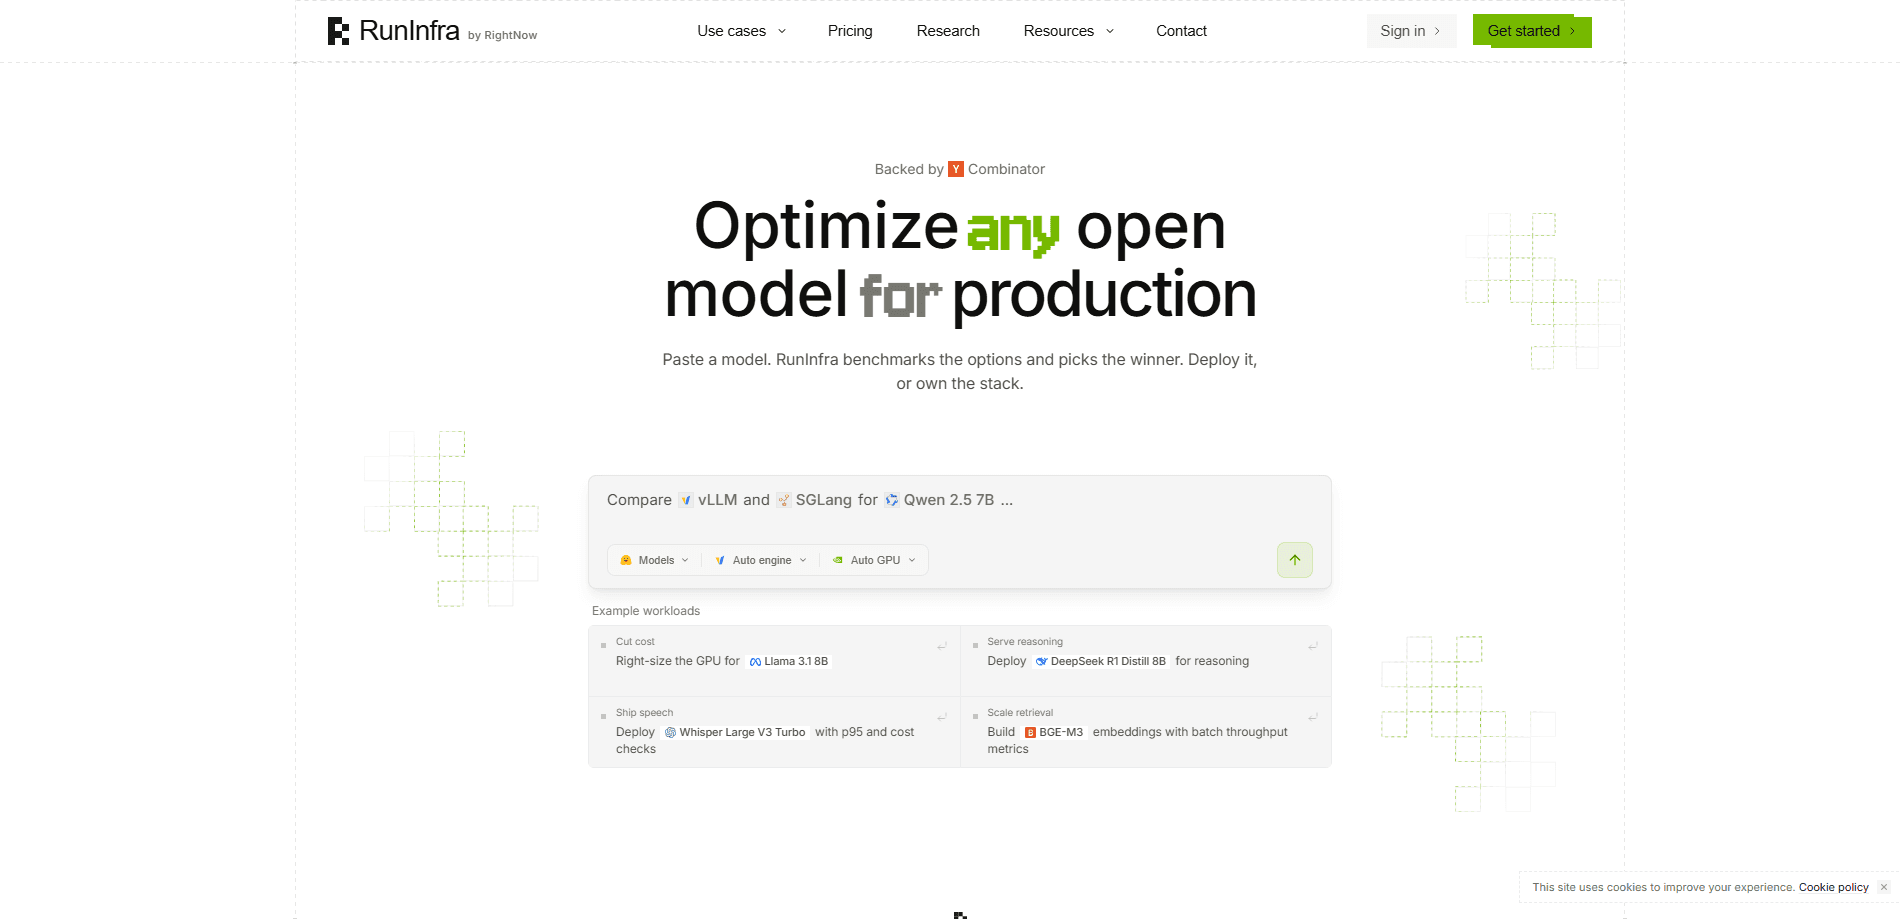Submit the prompt with the green up-arrow
The image size is (1901, 919).
click(x=1294, y=560)
